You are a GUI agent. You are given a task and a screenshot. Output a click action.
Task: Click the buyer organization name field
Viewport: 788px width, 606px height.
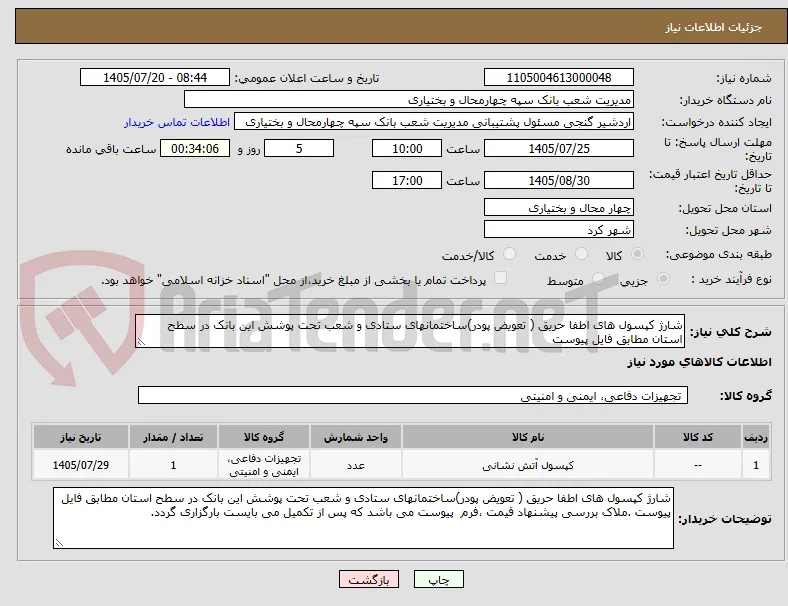click(x=409, y=99)
